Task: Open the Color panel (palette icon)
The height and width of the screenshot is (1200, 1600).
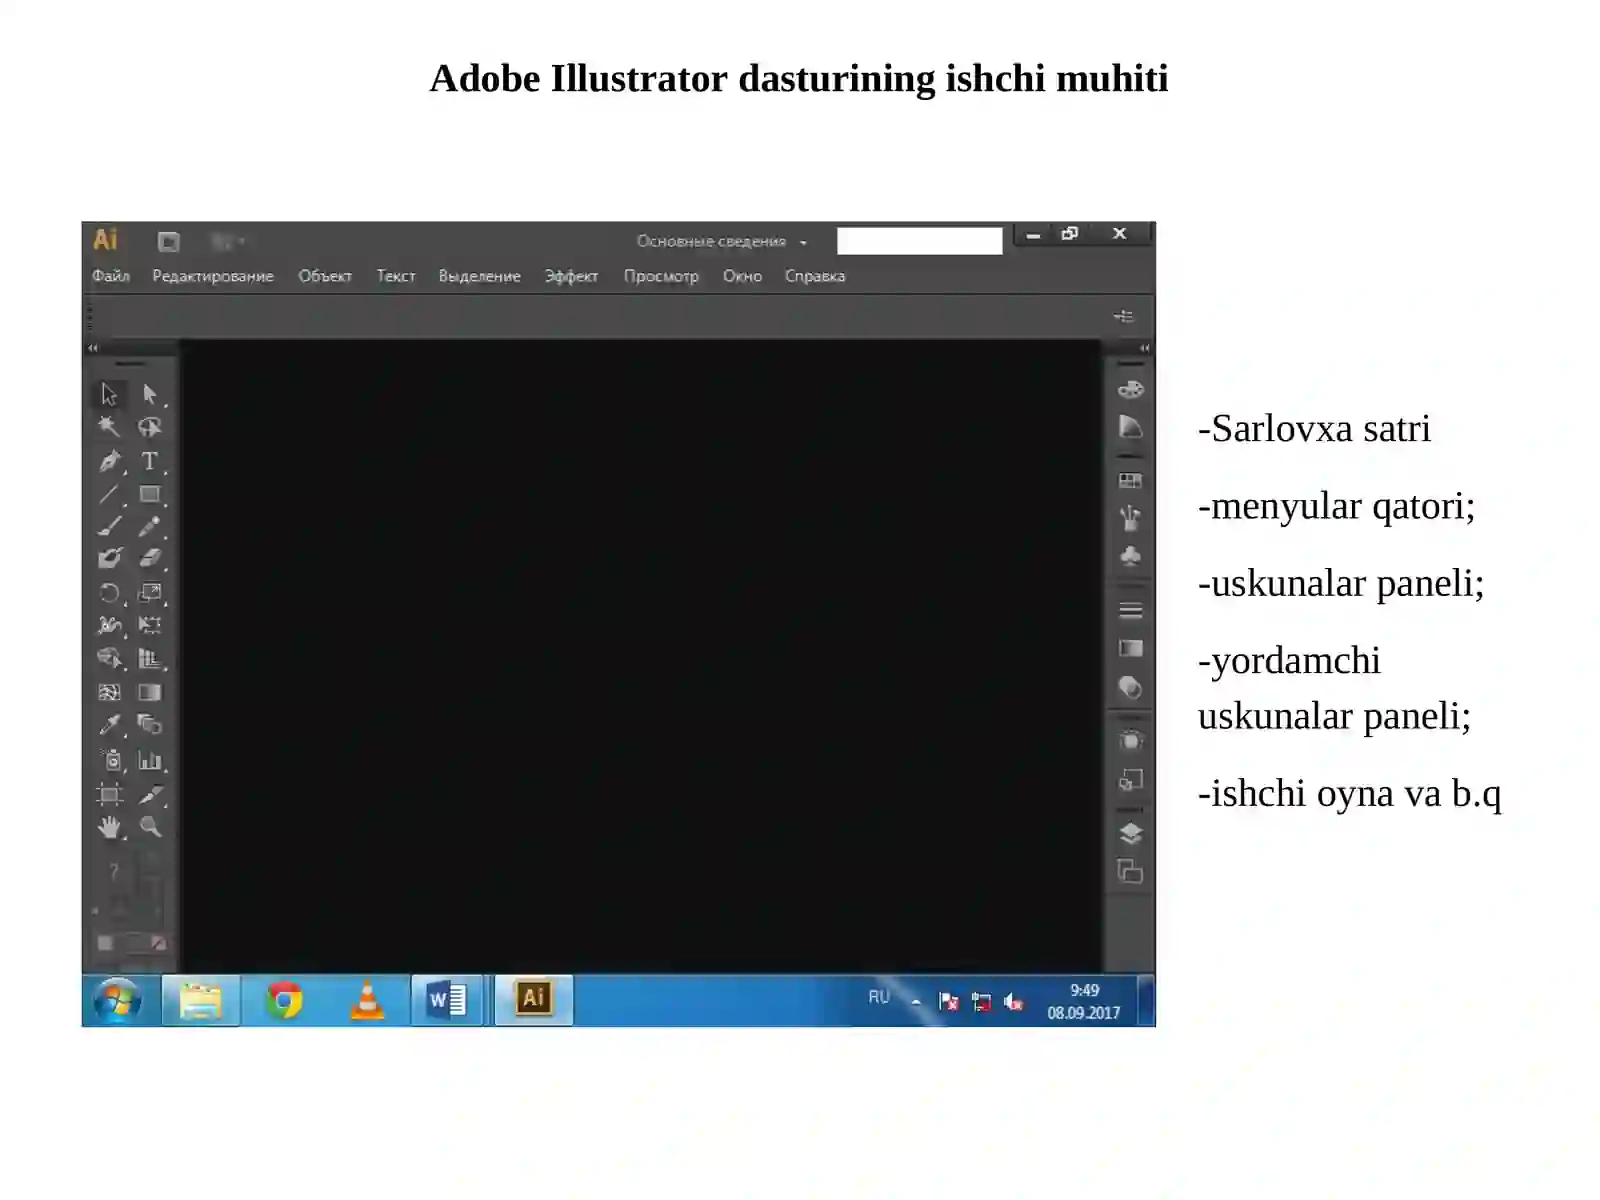Action: click(1130, 390)
